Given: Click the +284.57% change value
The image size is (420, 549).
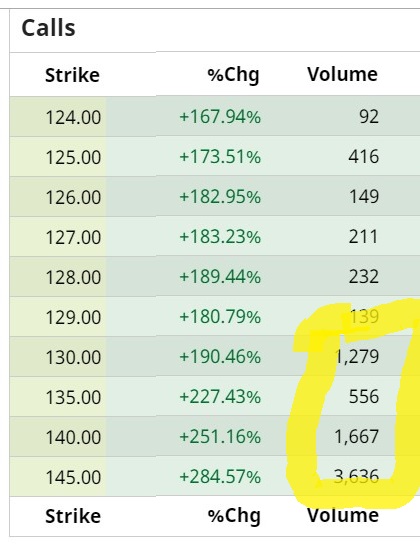Looking at the screenshot, I should click(220, 477).
